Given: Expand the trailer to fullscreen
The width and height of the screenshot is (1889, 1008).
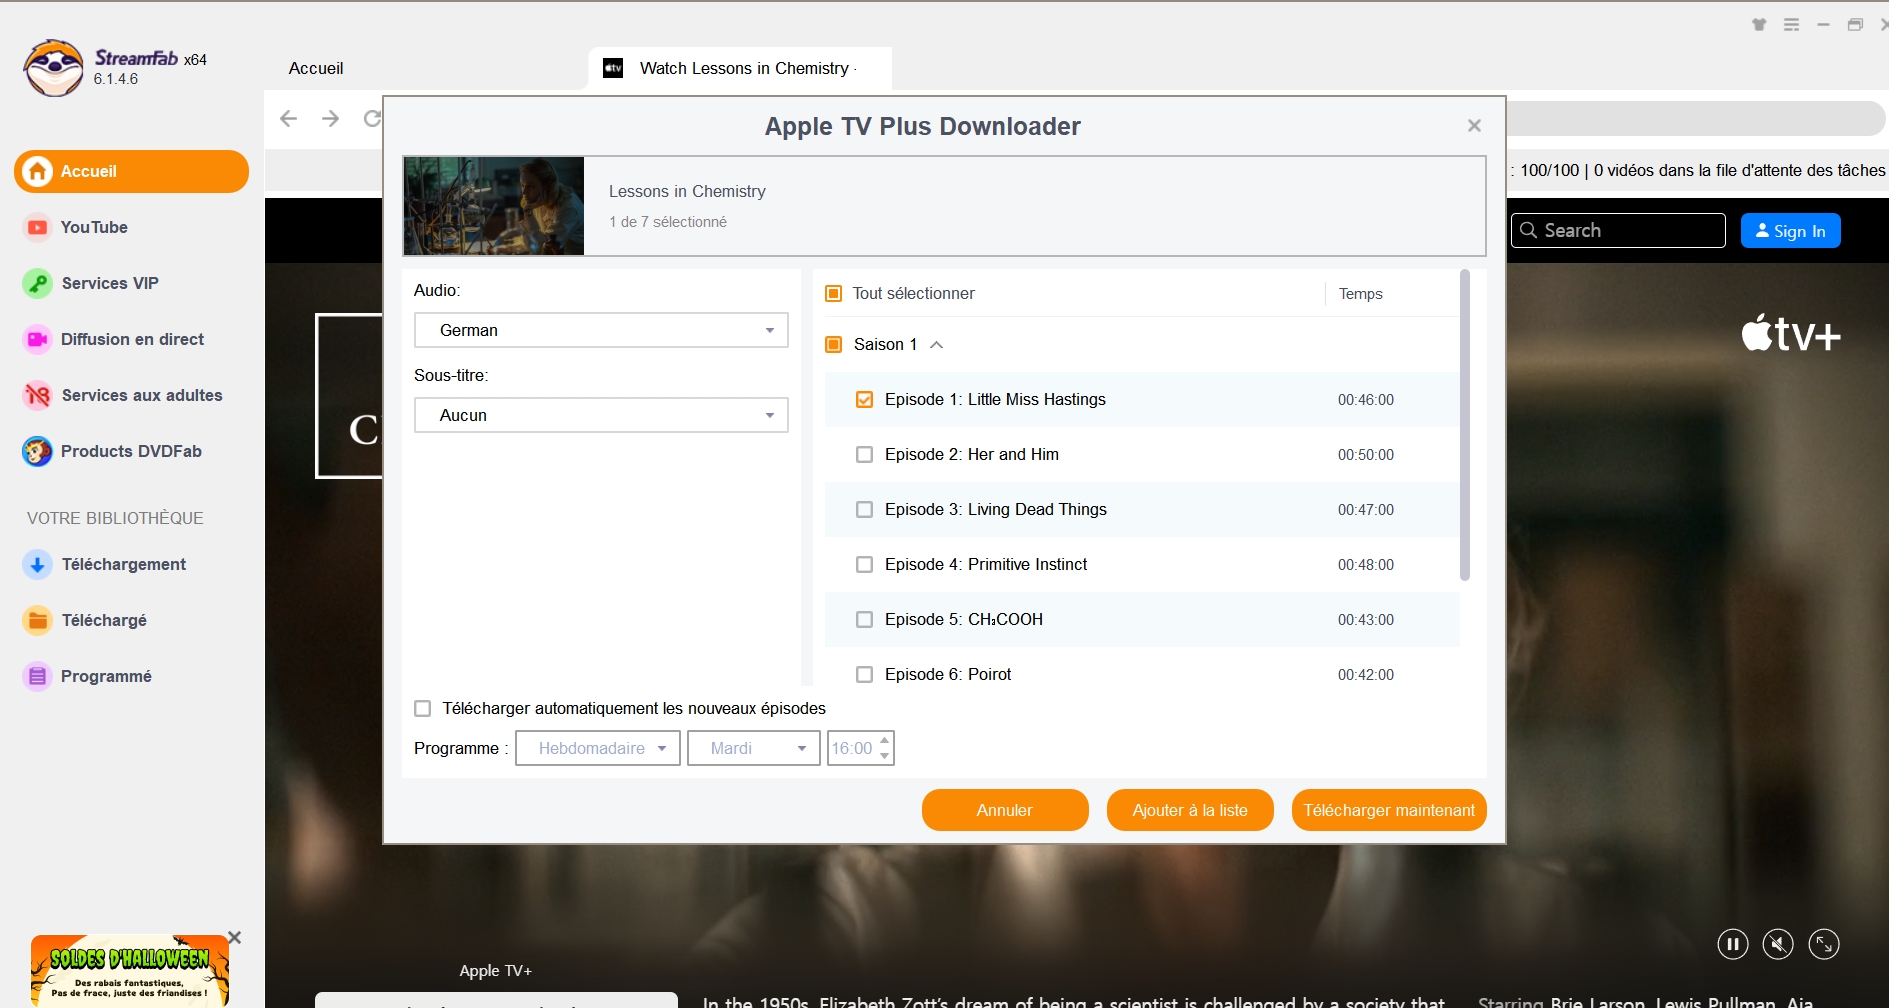Looking at the screenshot, I should (1824, 944).
